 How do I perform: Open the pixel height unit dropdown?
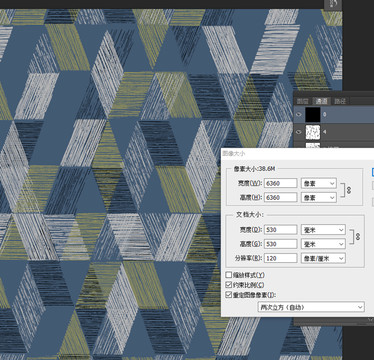pyautogui.click(x=318, y=197)
